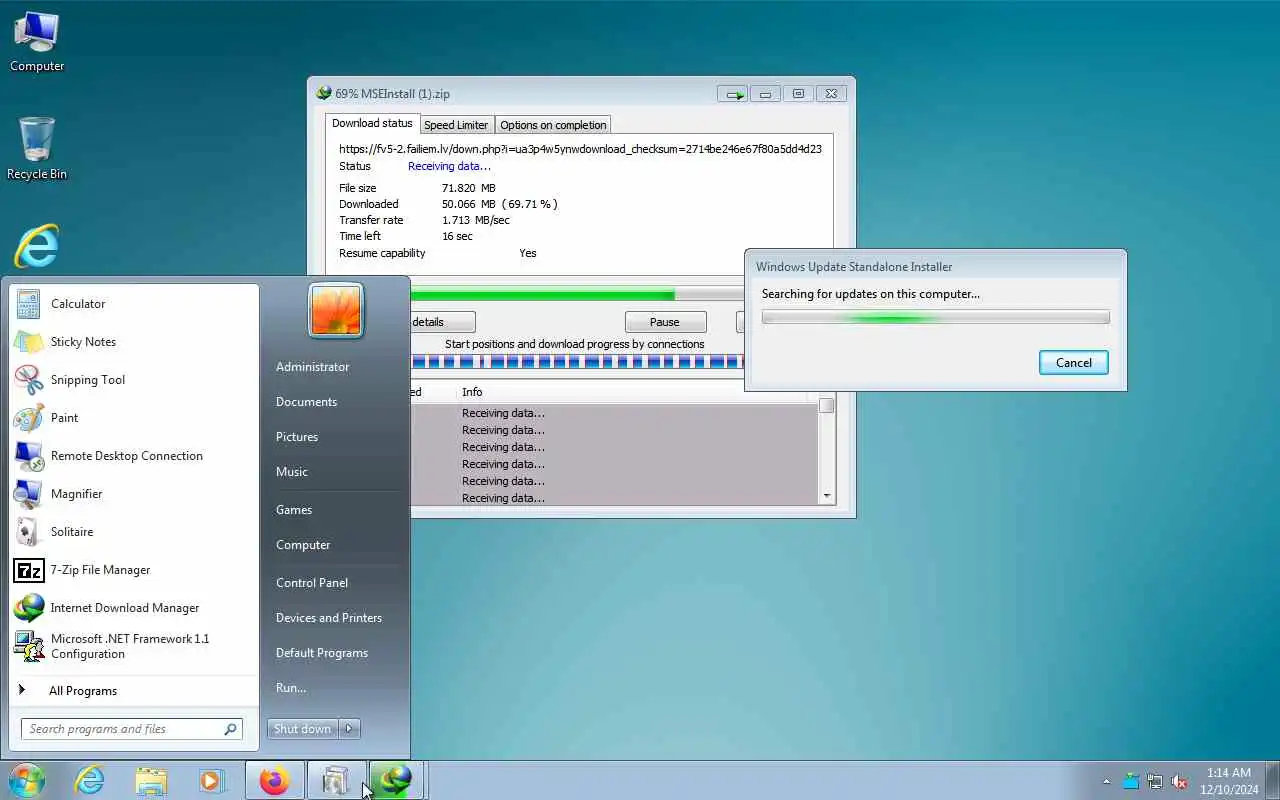This screenshot has width=1280, height=800.
Task: Expand All Programs list
Action: (135, 691)
